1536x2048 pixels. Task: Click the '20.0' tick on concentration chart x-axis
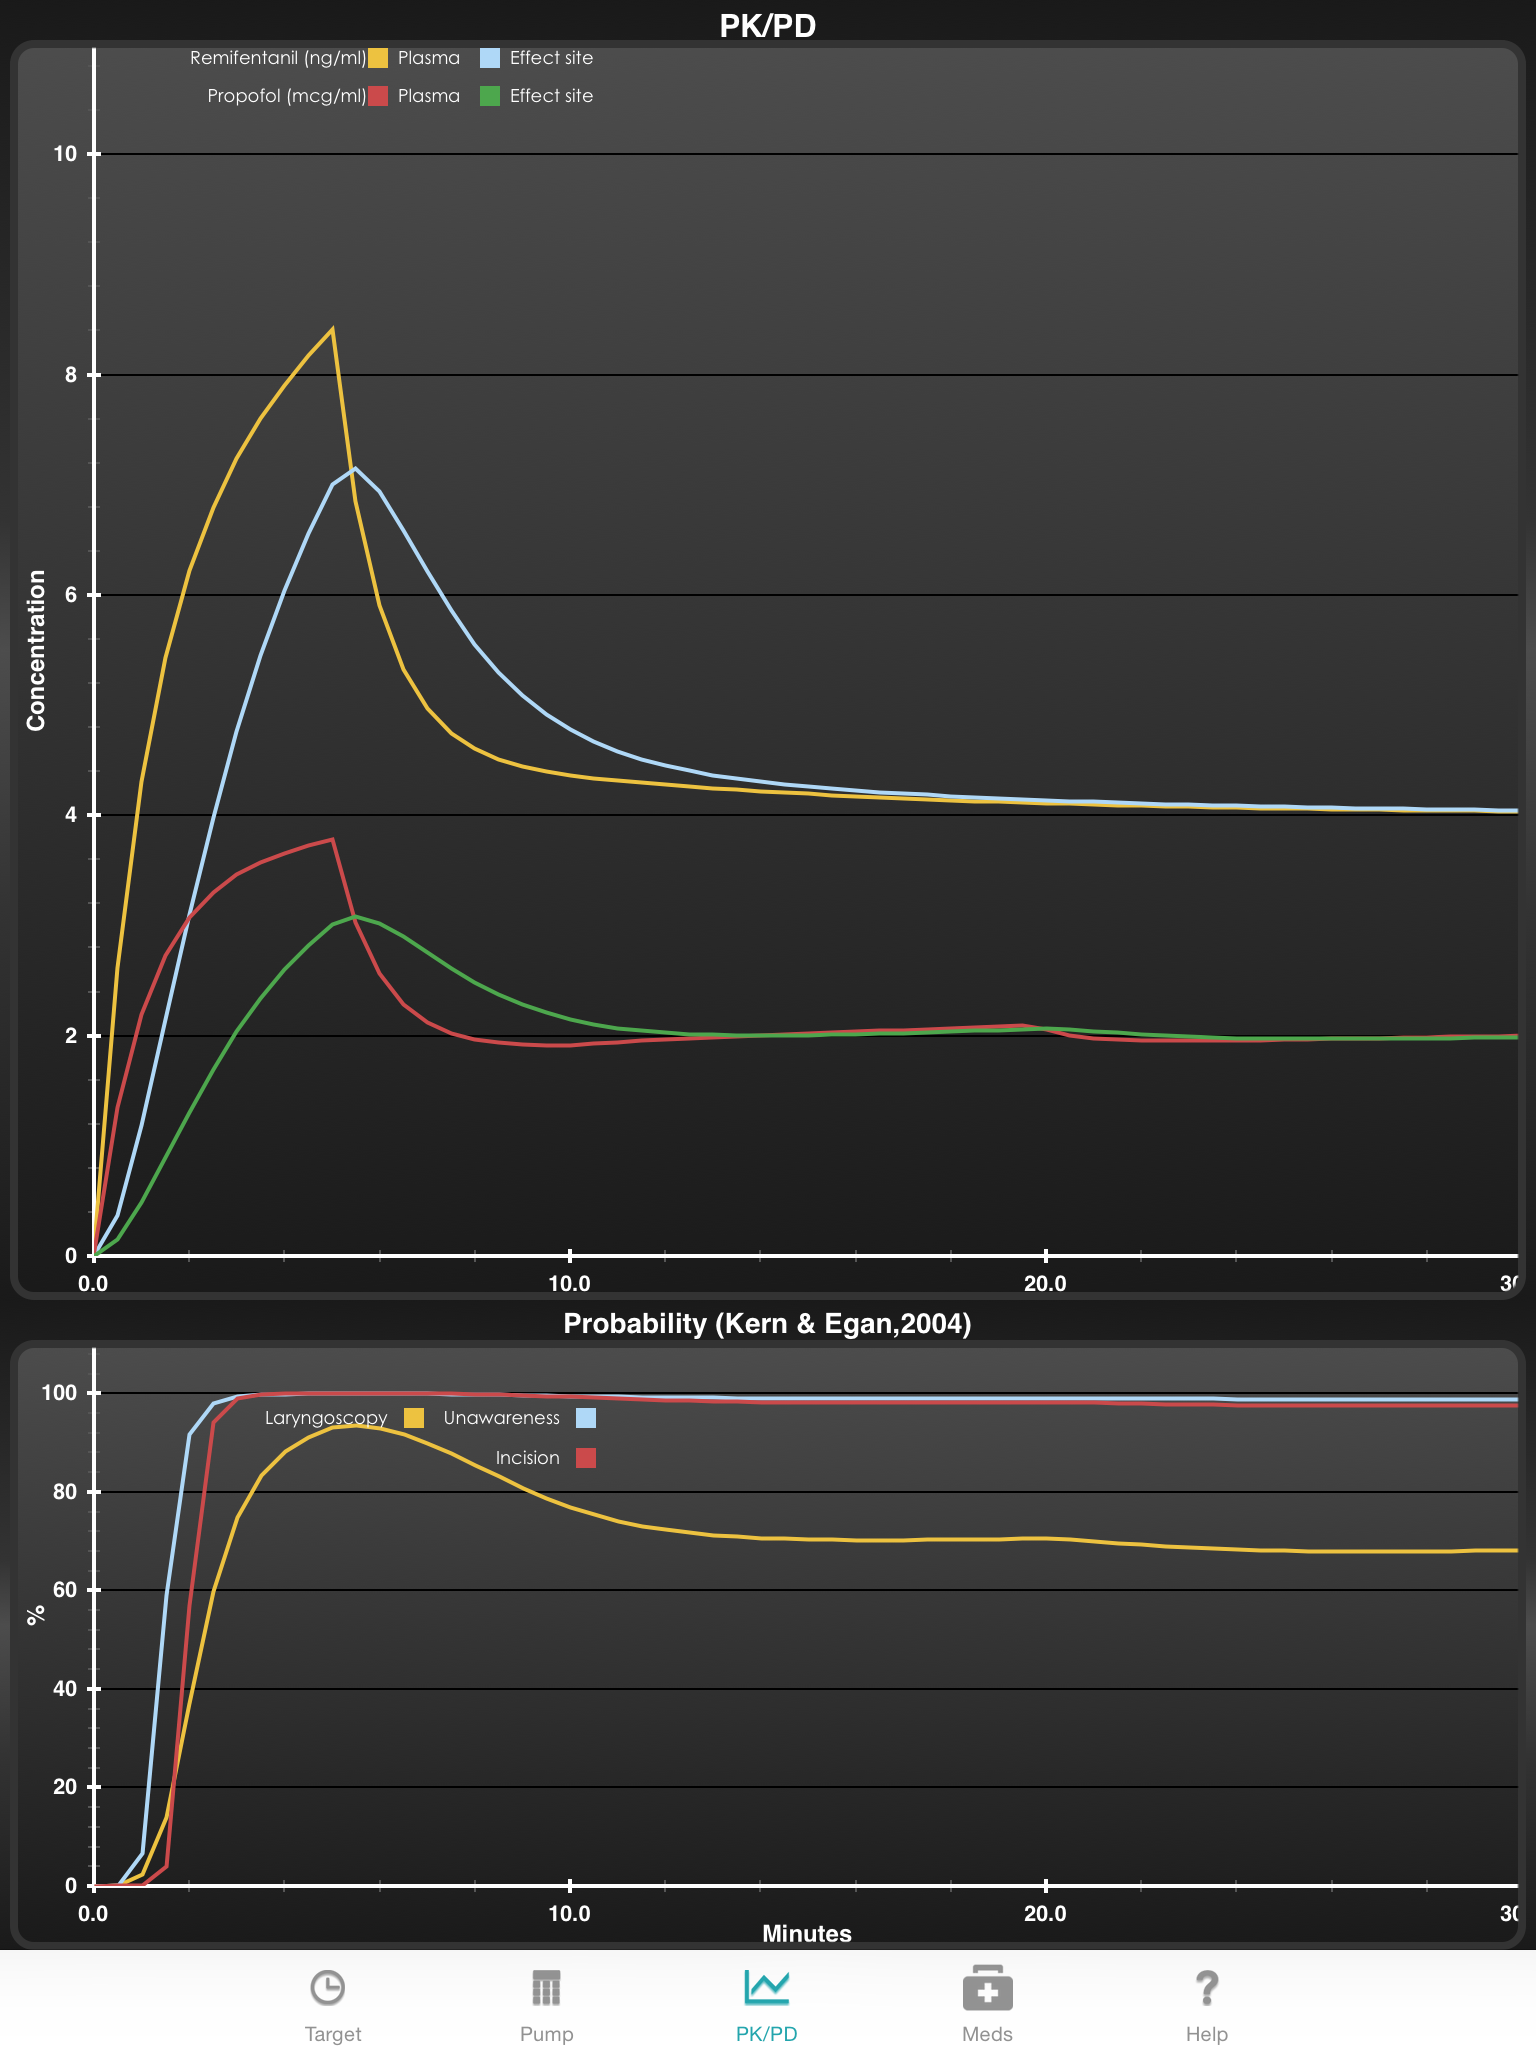(x=1046, y=1283)
